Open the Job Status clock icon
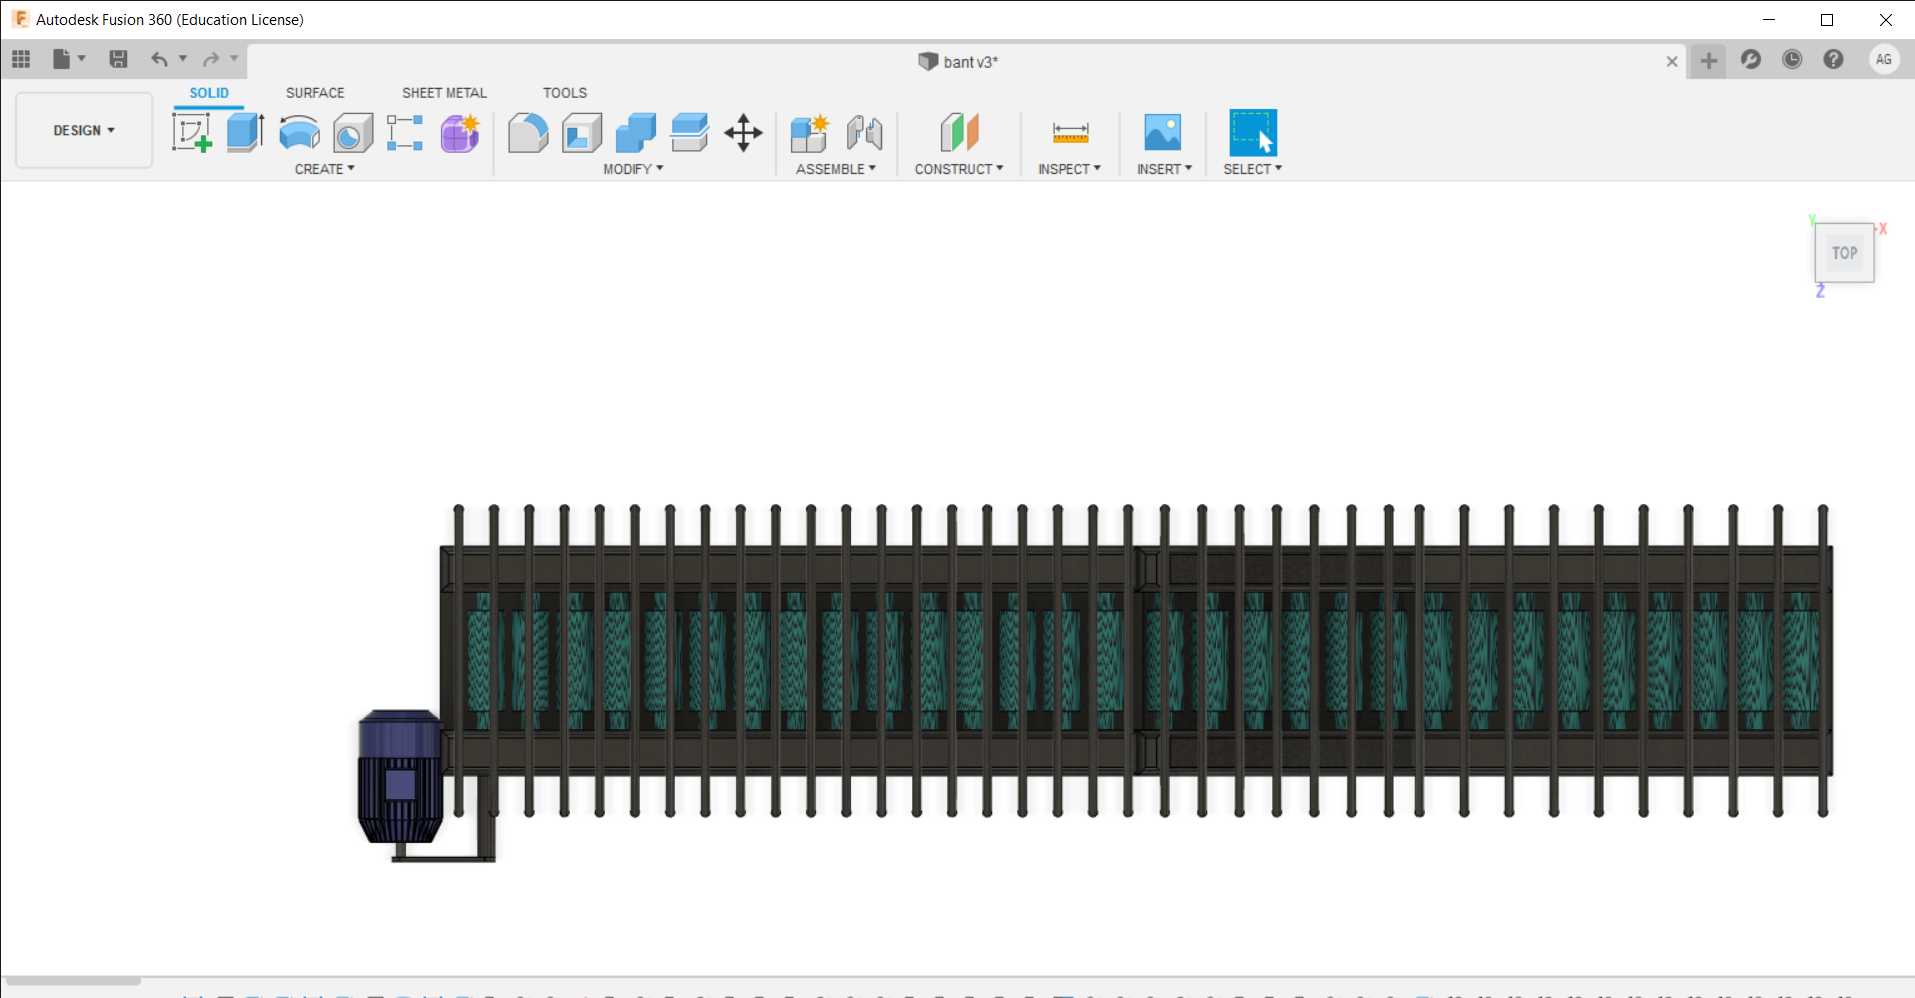Image resolution: width=1915 pixels, height=998 pixels. point(1792,59)
